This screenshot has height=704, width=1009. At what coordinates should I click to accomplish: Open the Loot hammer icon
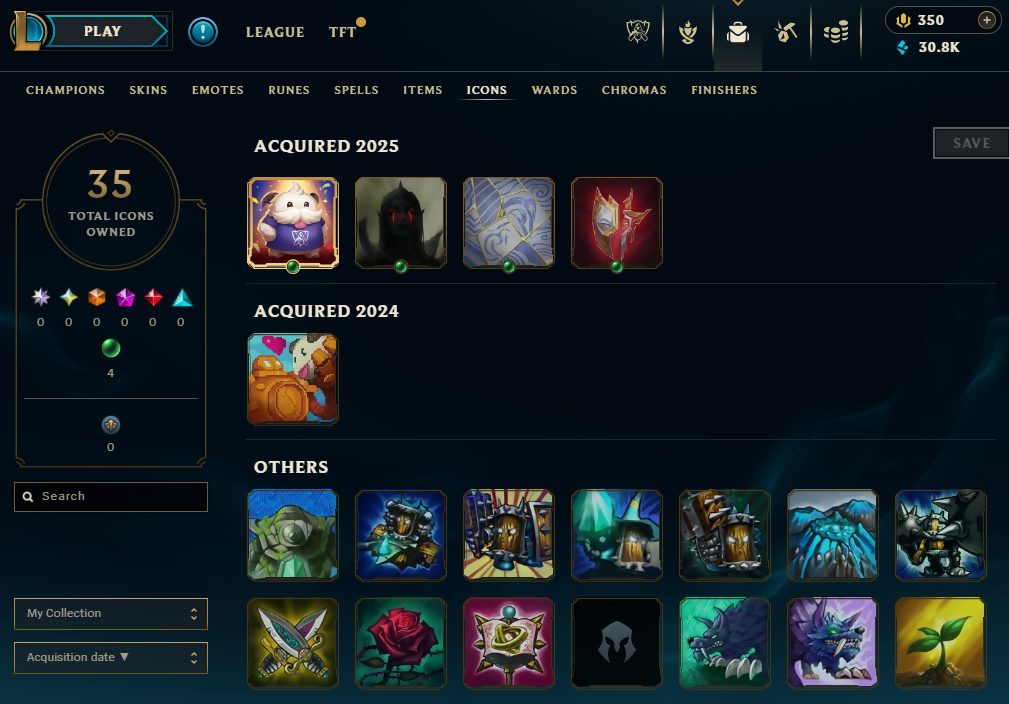[x=786, y=32]
